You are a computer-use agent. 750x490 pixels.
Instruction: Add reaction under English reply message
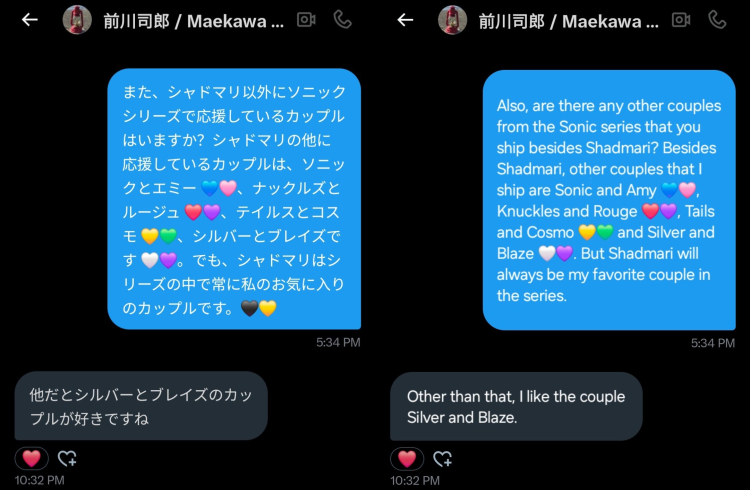coord(442,458)
